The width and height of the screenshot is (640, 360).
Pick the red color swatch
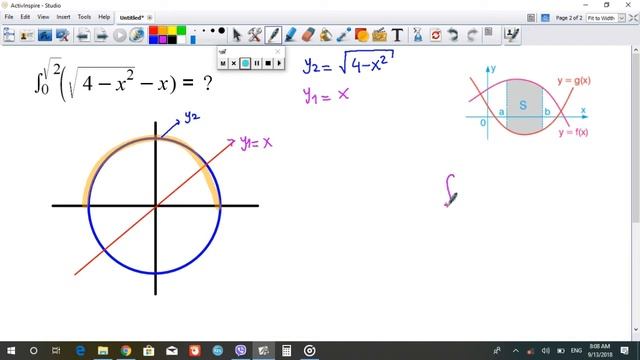click(153, 31)
